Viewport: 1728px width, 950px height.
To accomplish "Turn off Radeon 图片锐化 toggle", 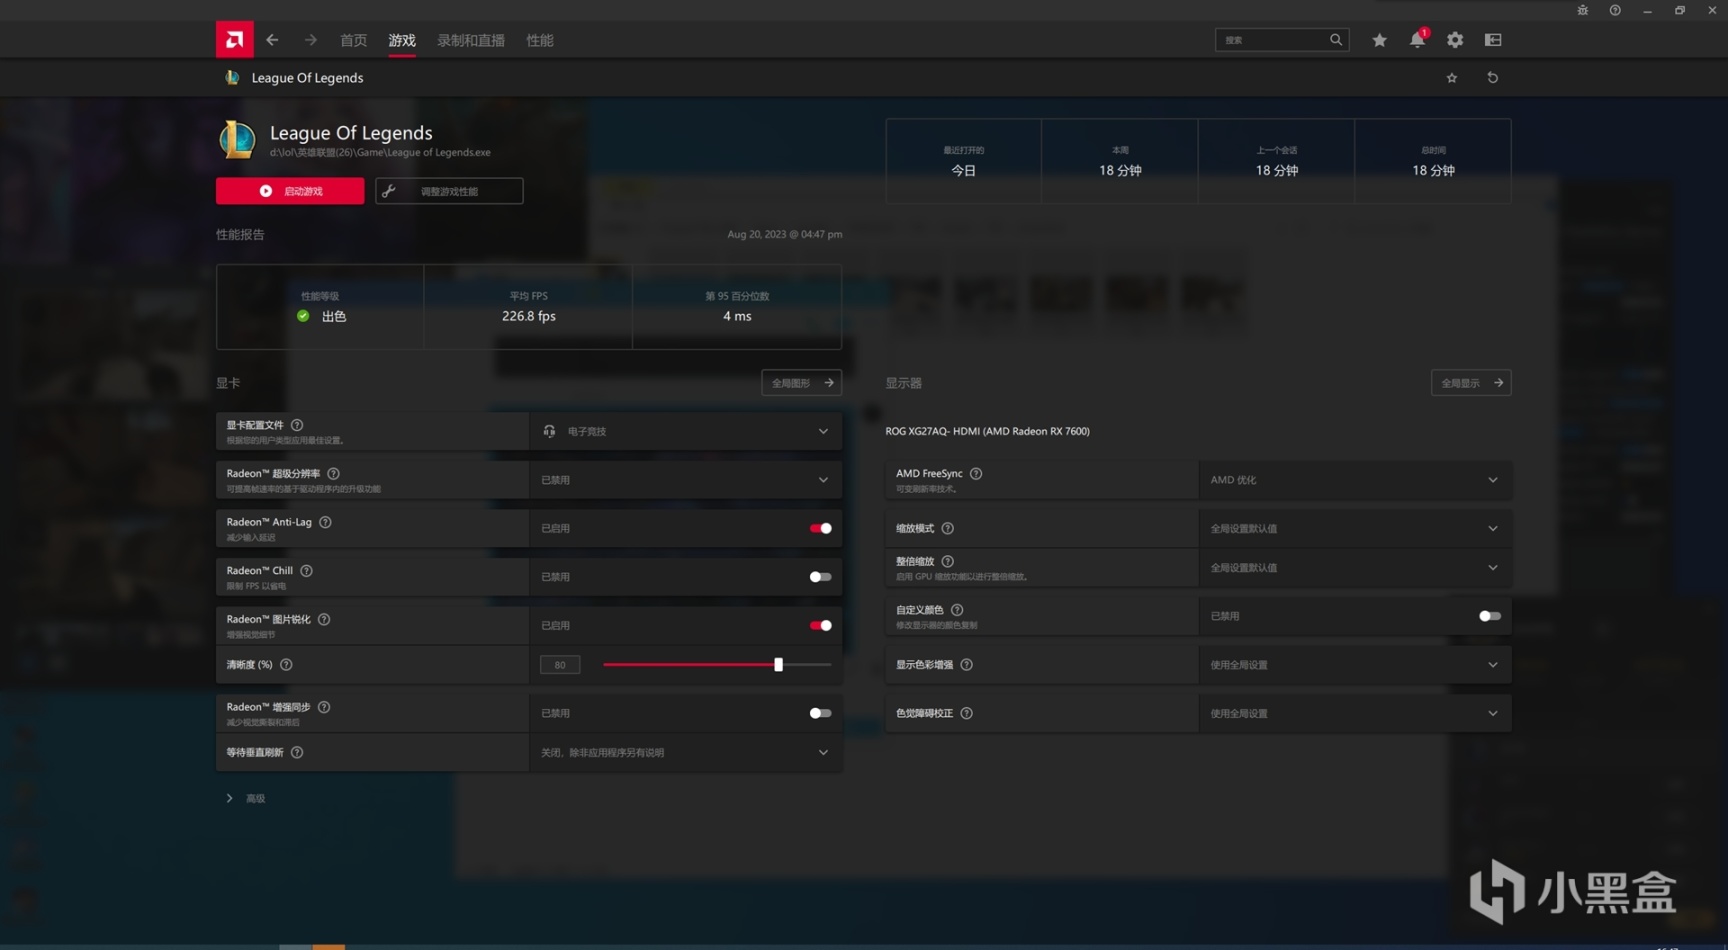I will (x=820, y=626).
